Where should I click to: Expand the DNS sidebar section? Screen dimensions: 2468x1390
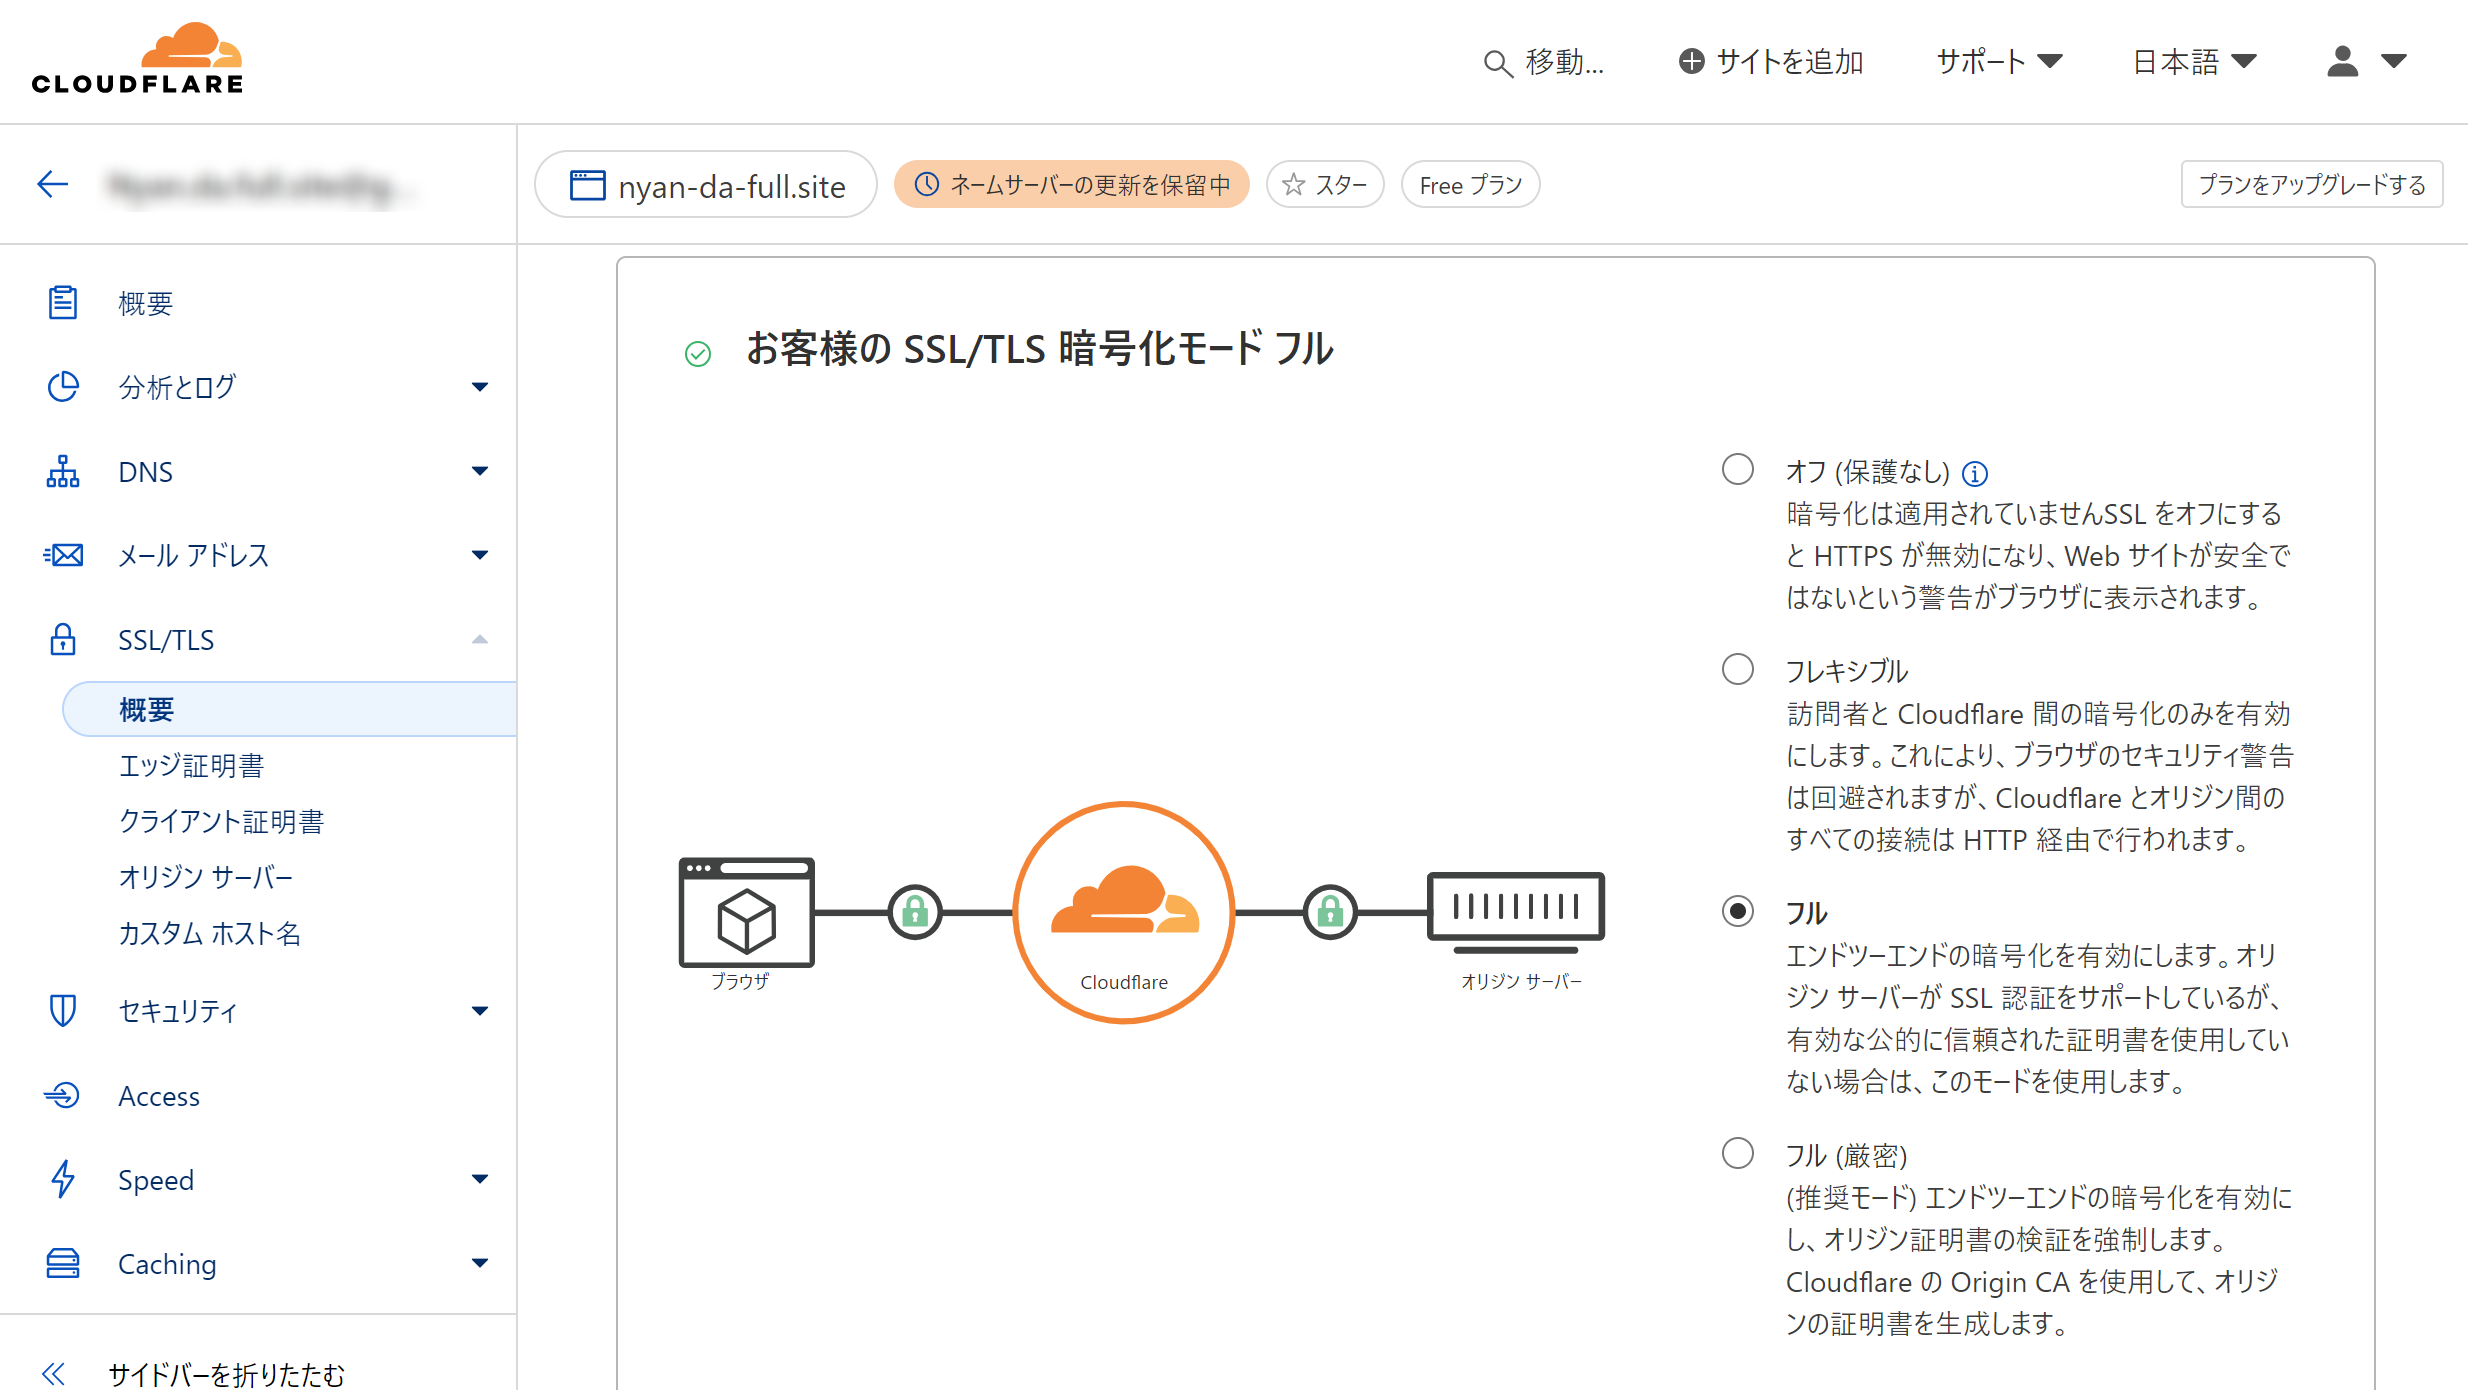tap(480, 471)
